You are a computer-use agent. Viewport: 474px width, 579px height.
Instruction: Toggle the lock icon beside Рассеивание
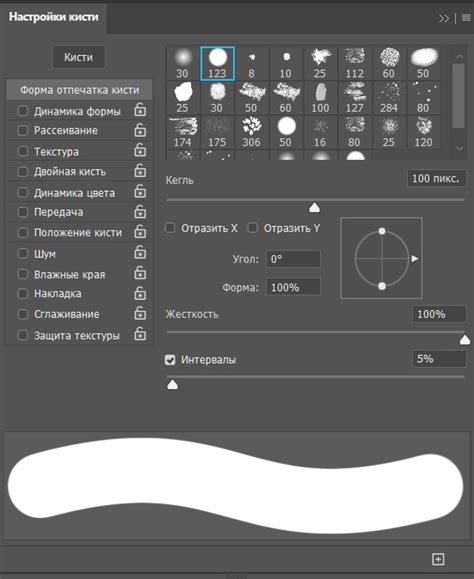point(140,130)
